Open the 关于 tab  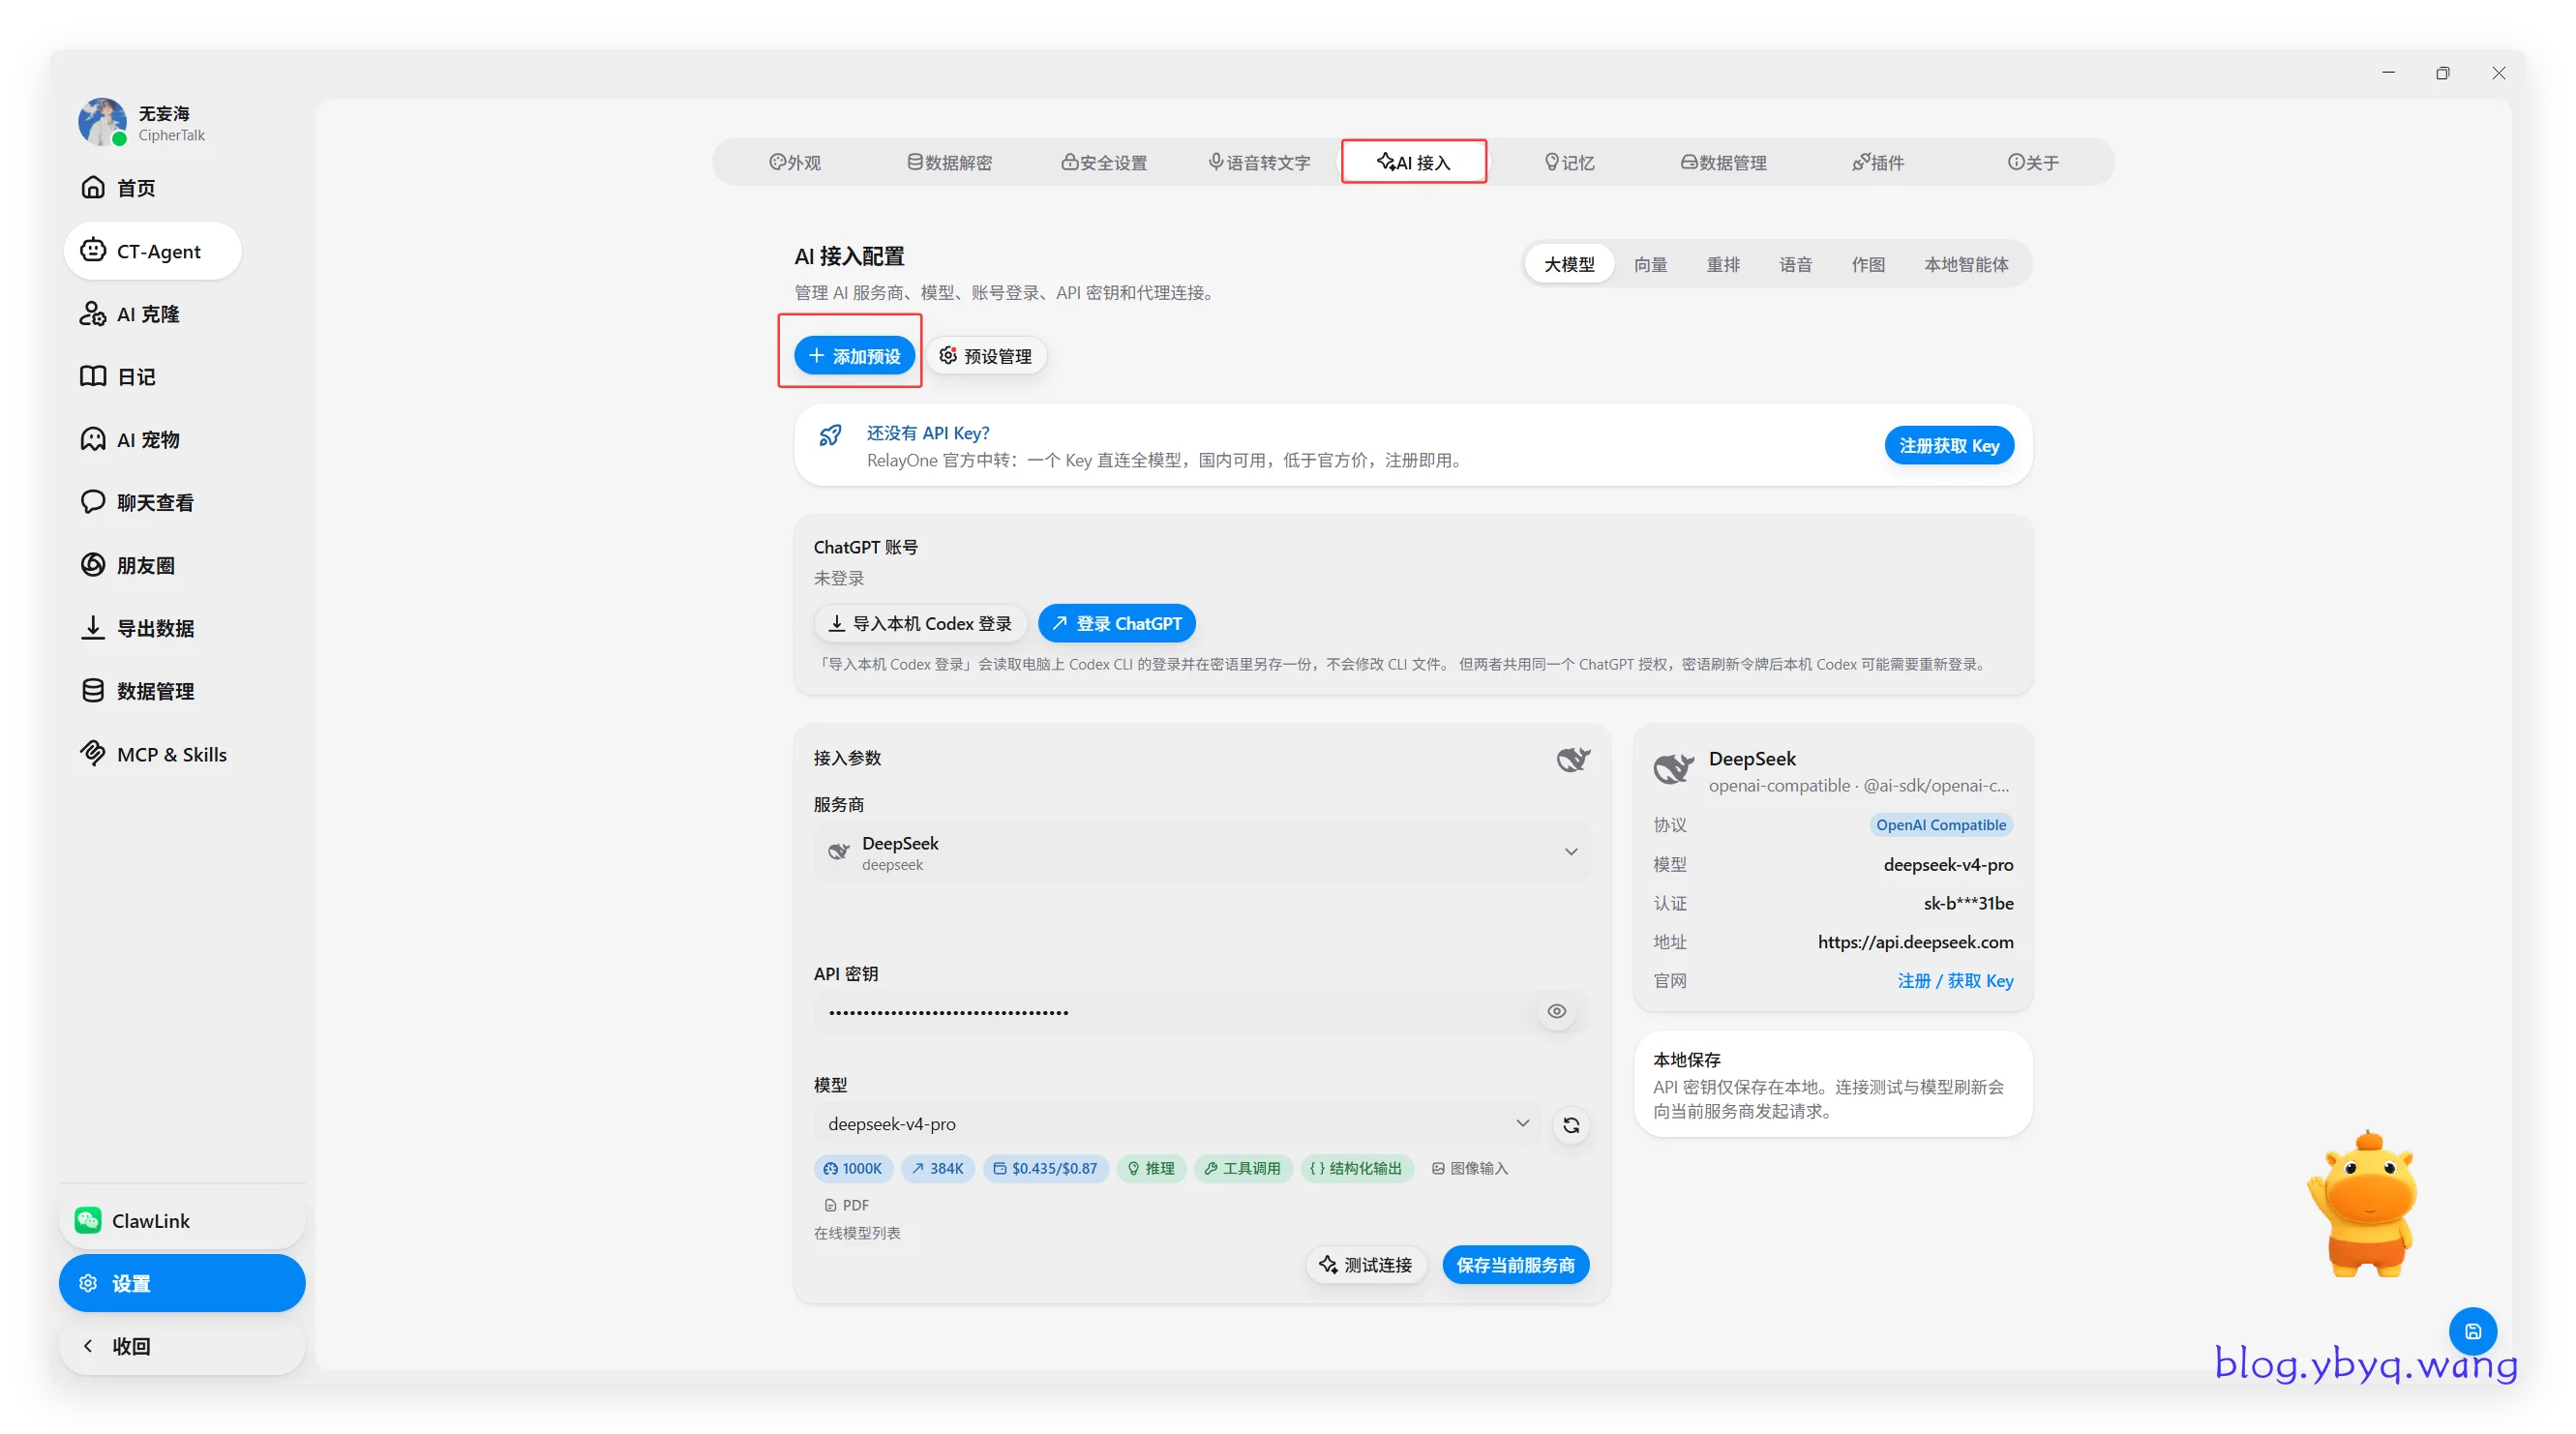[2033, 163]
